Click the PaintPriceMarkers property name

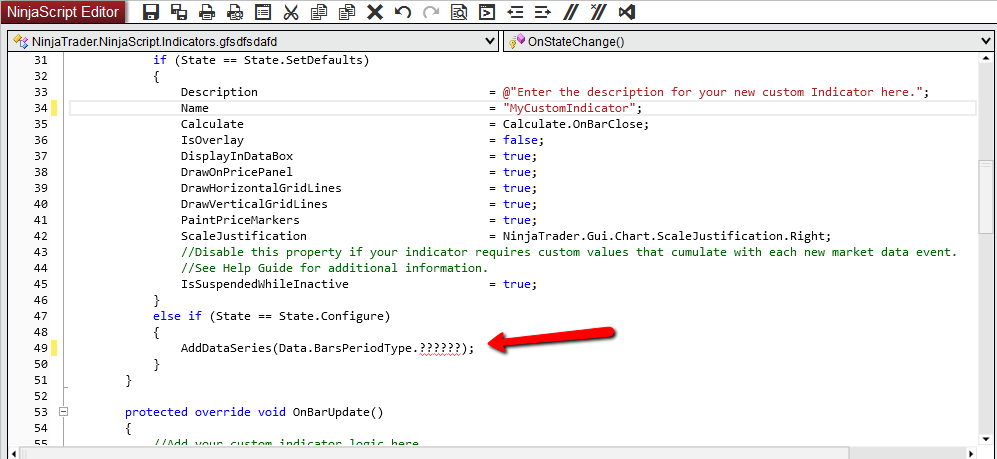(x=240, y=220)
